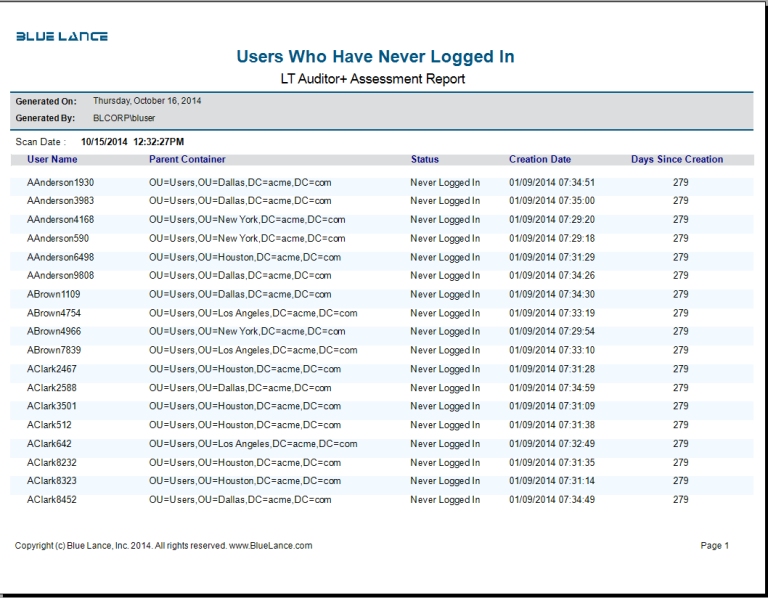
Task: Click the Blue Lance logo
Action: [x=61, y=36]
